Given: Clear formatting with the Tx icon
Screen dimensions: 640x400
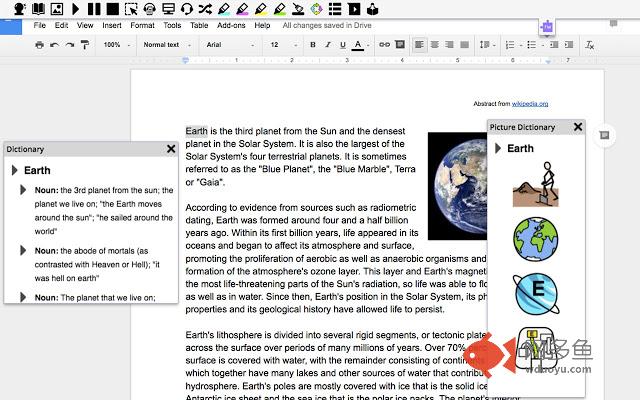Looking at the screenshot, I should pyautogui.click(x=589, y=45).
